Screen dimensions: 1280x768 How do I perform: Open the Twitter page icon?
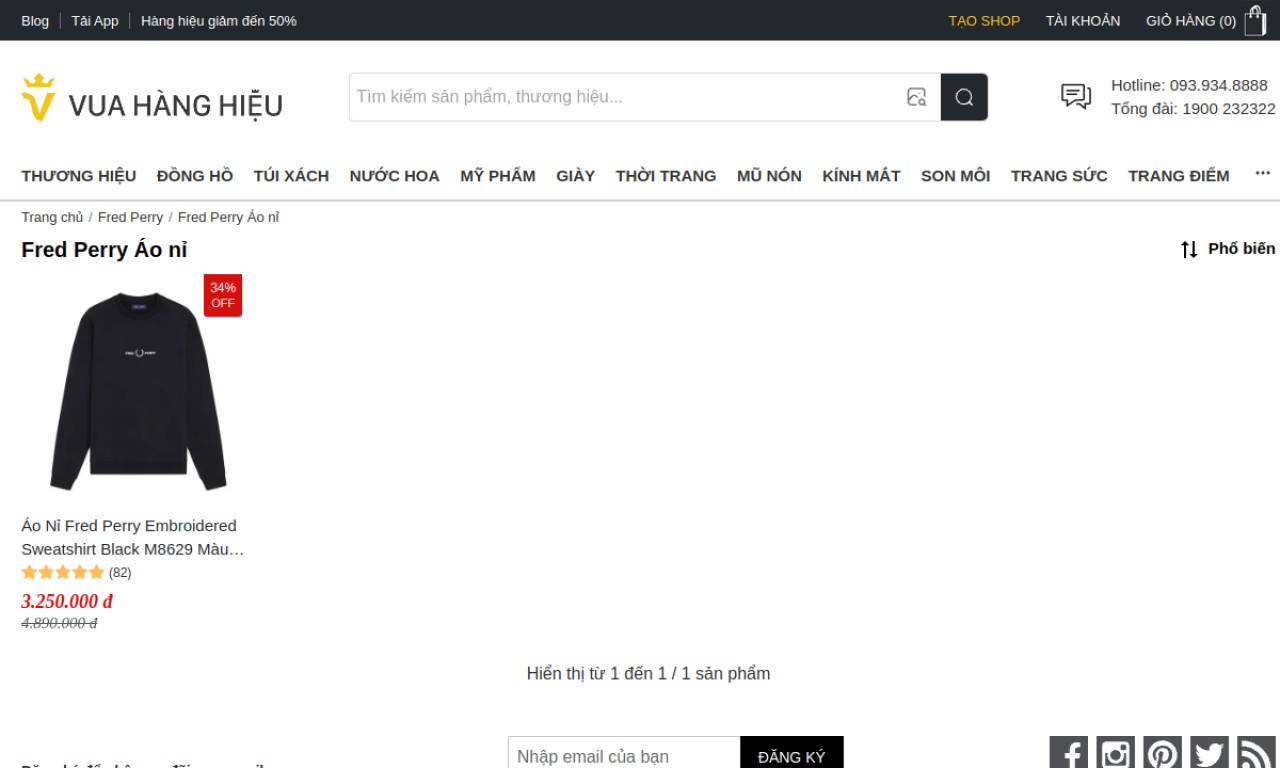(1210, 754)
